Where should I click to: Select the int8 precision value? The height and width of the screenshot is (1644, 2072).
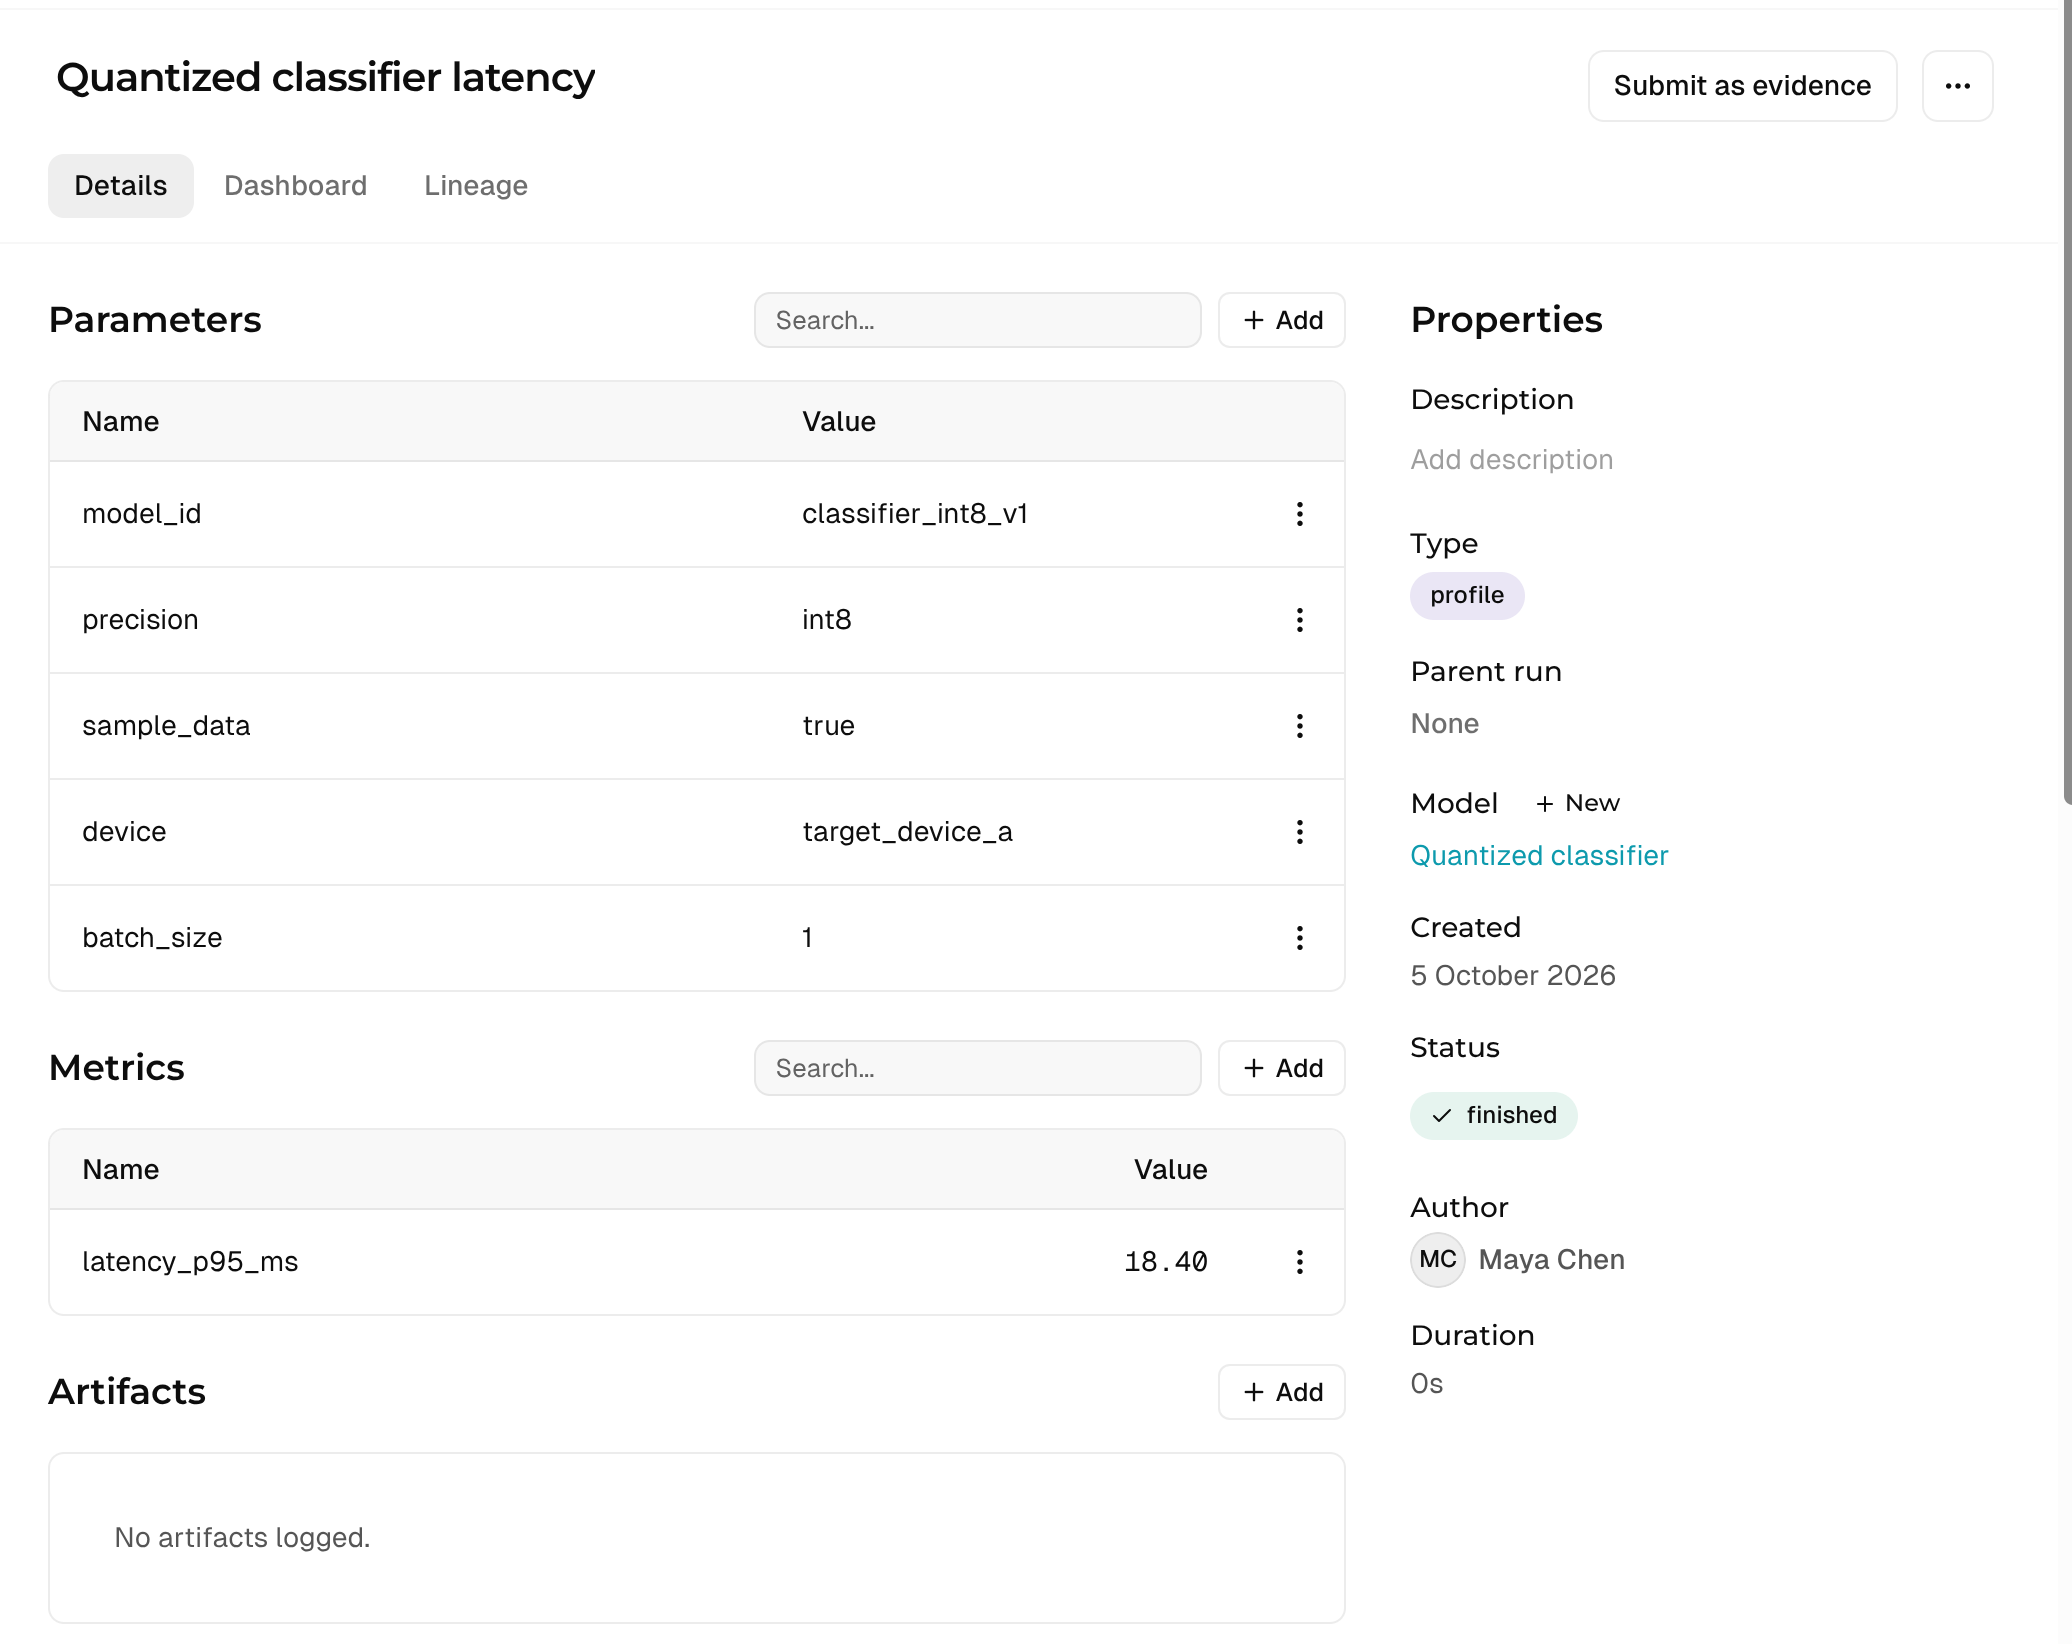coord(827,620)
